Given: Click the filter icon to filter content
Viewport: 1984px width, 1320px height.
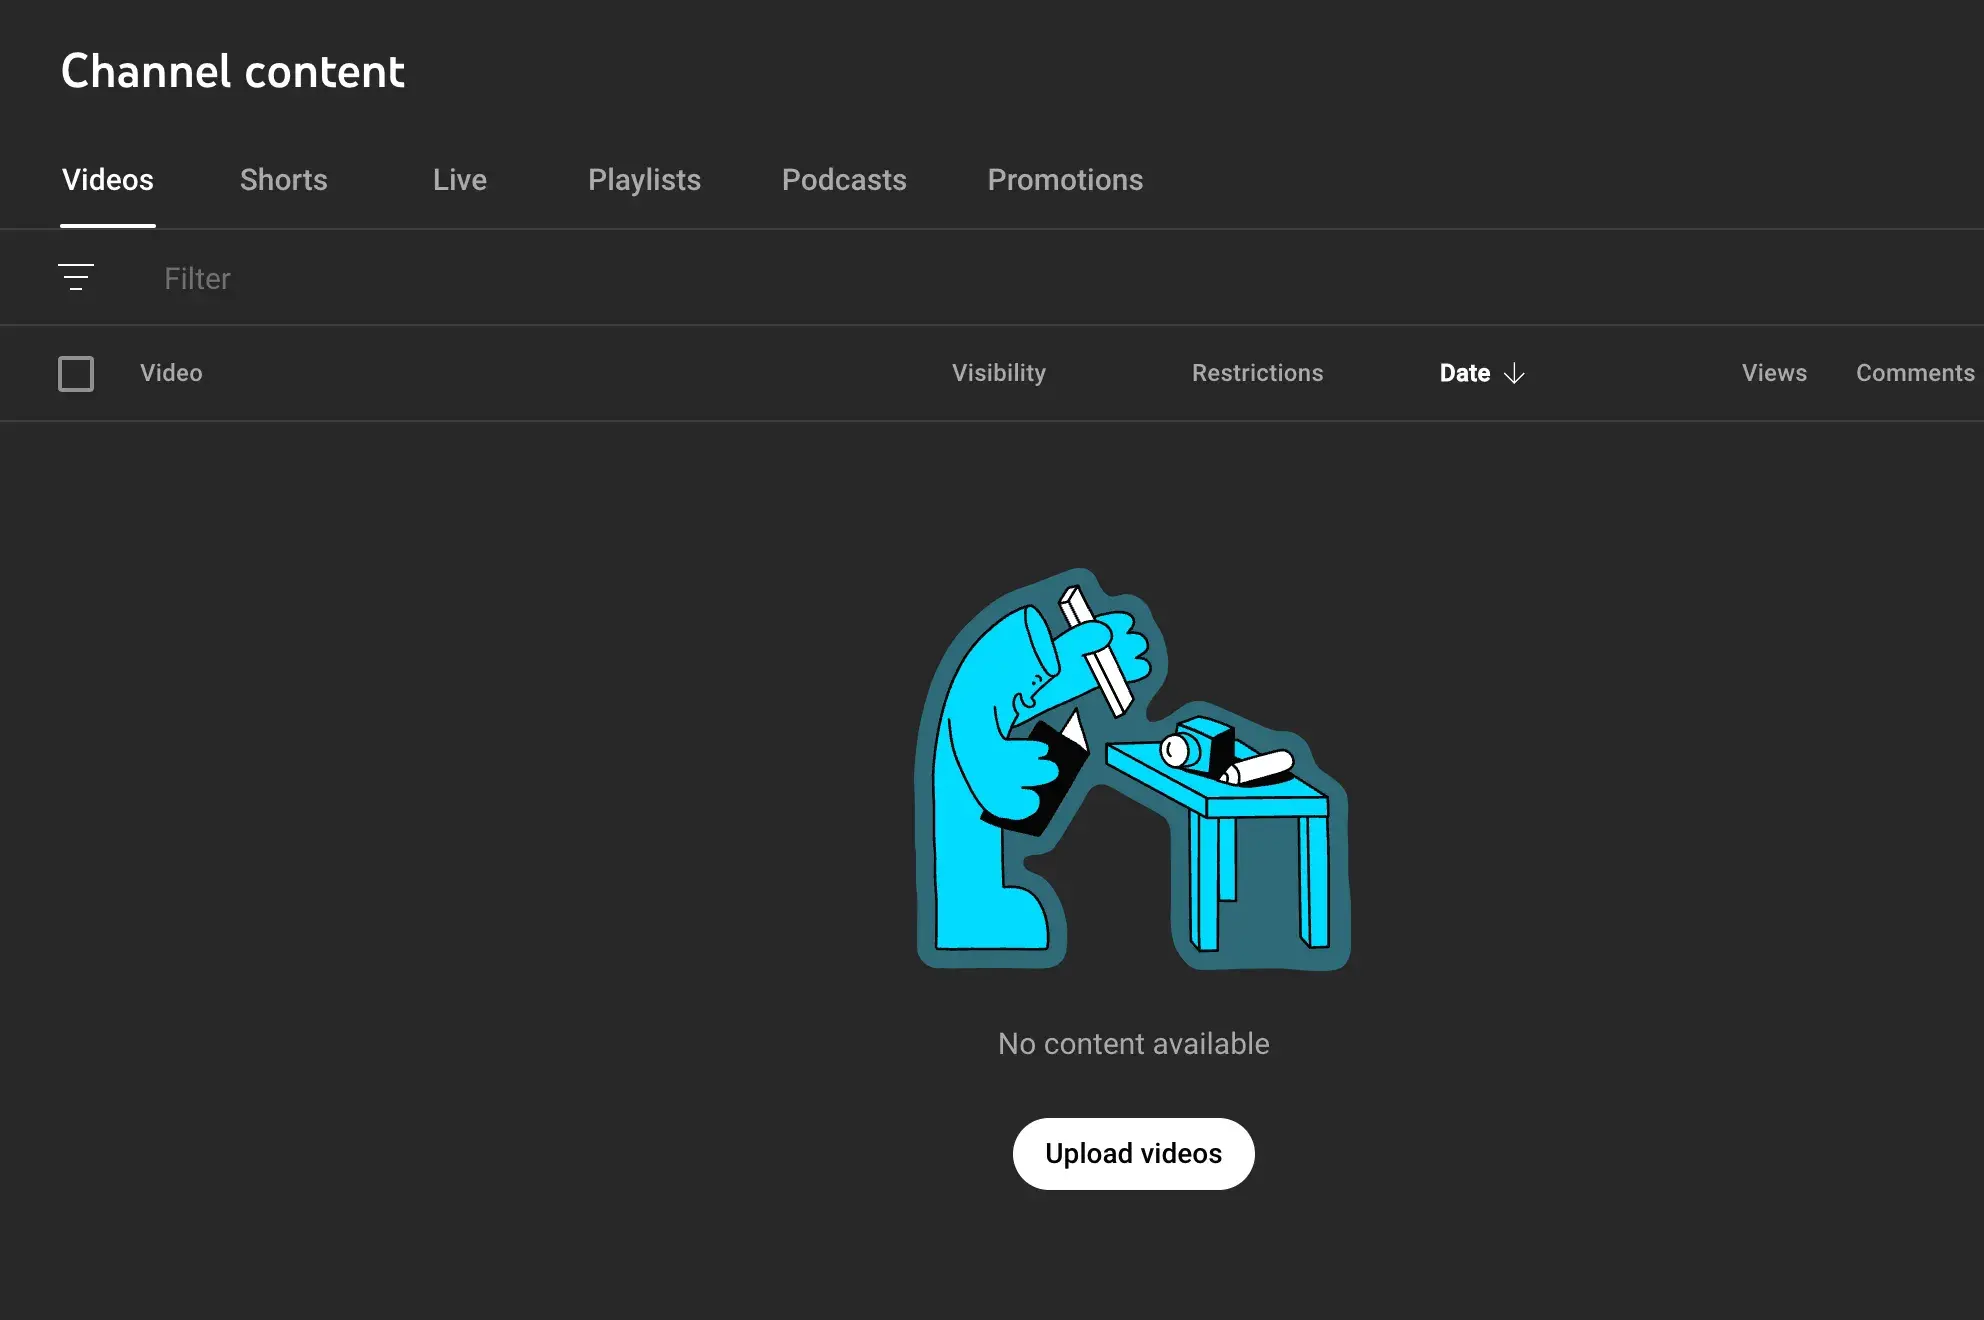Looking at the screenshot, I should pos(75,277).
